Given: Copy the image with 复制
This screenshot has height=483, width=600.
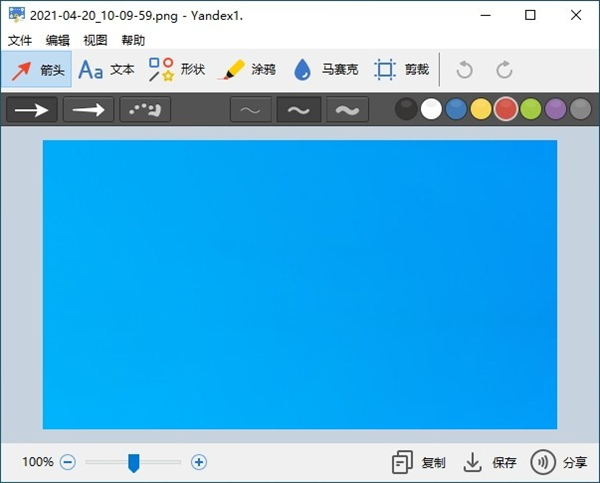Looking at the screenshot, I should tap(419, 462).
